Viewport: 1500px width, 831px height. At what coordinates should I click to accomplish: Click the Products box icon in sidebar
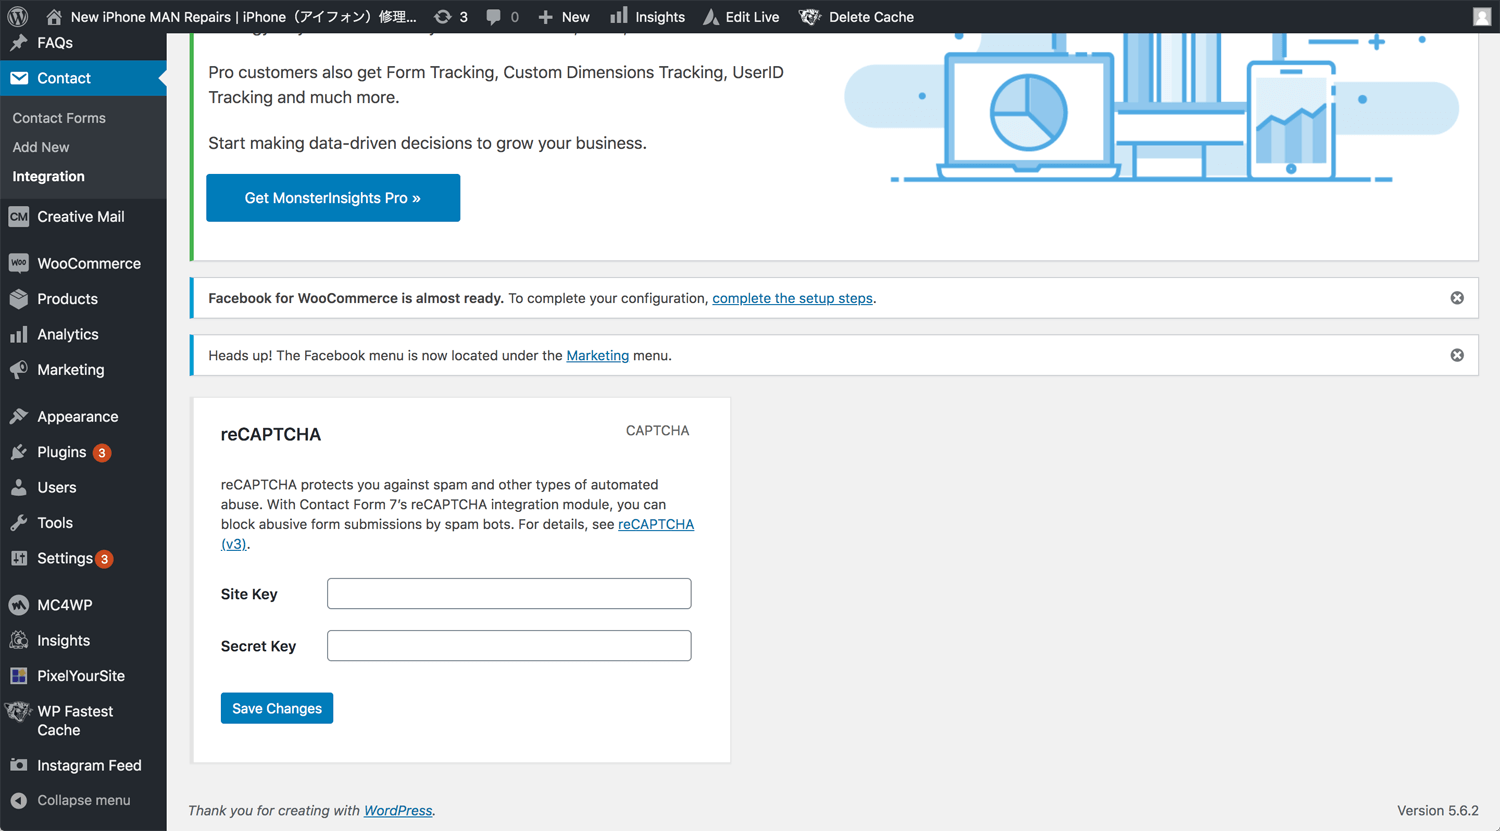tap(18, 299)
